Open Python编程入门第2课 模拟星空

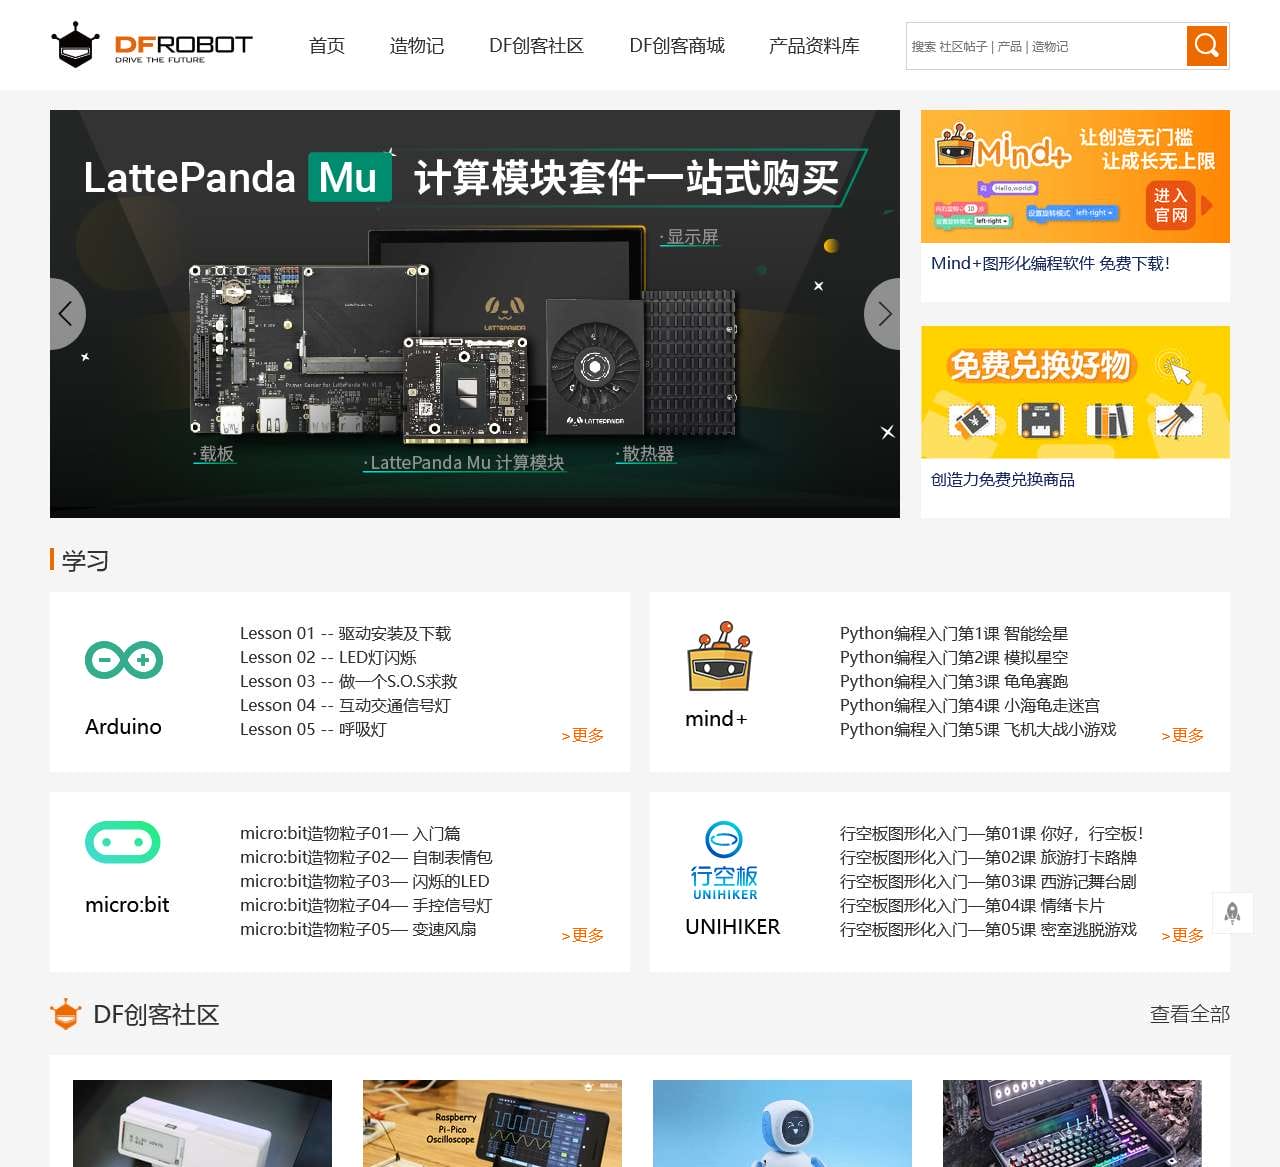point(954,657)
